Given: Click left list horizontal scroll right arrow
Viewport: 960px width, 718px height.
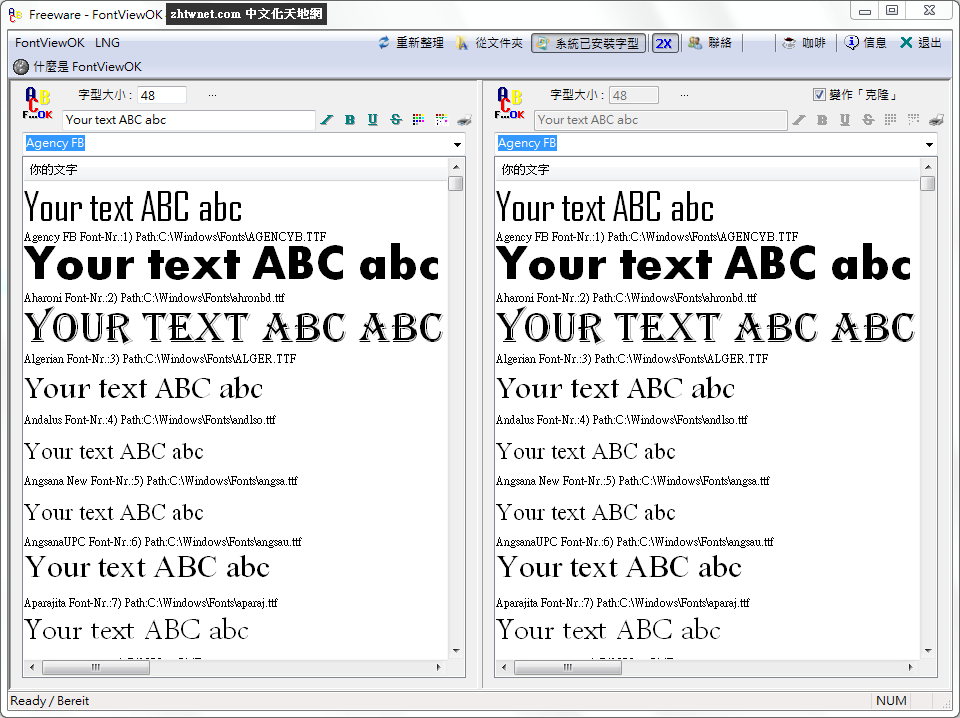Looking at the screenshot, I should 438,667.
